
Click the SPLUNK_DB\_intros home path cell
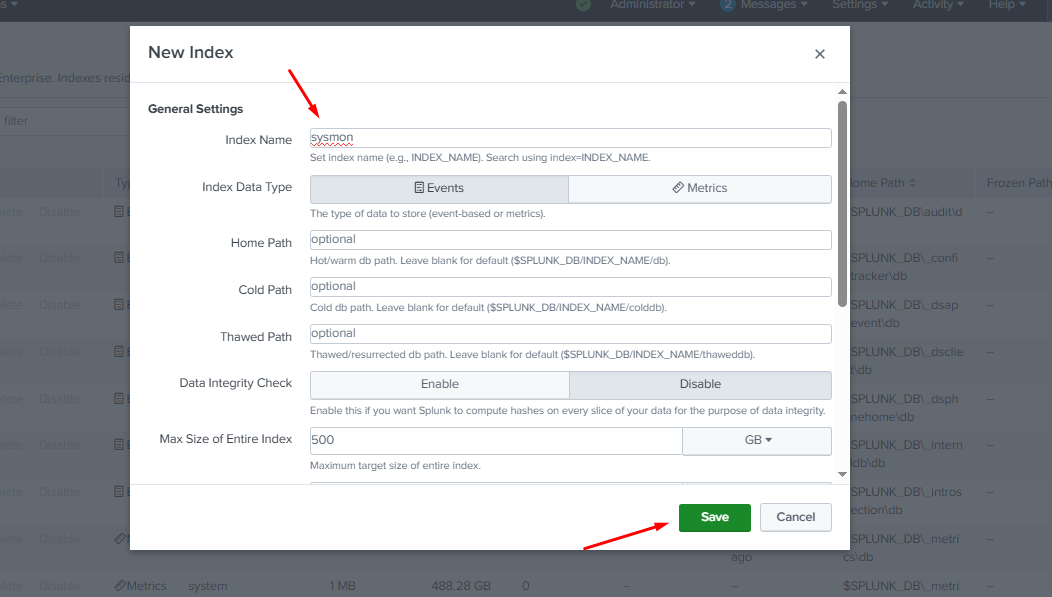click(902, 501)
